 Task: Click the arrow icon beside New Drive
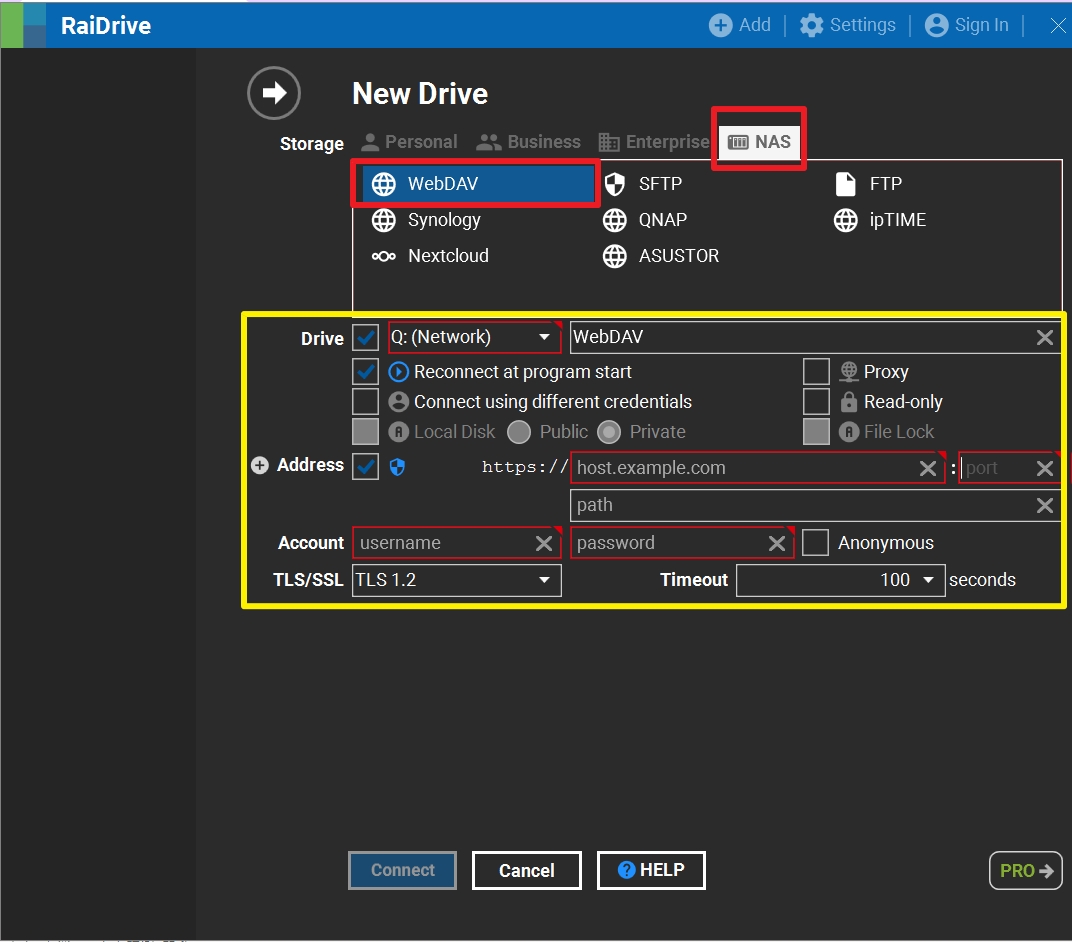pos(273,93)
